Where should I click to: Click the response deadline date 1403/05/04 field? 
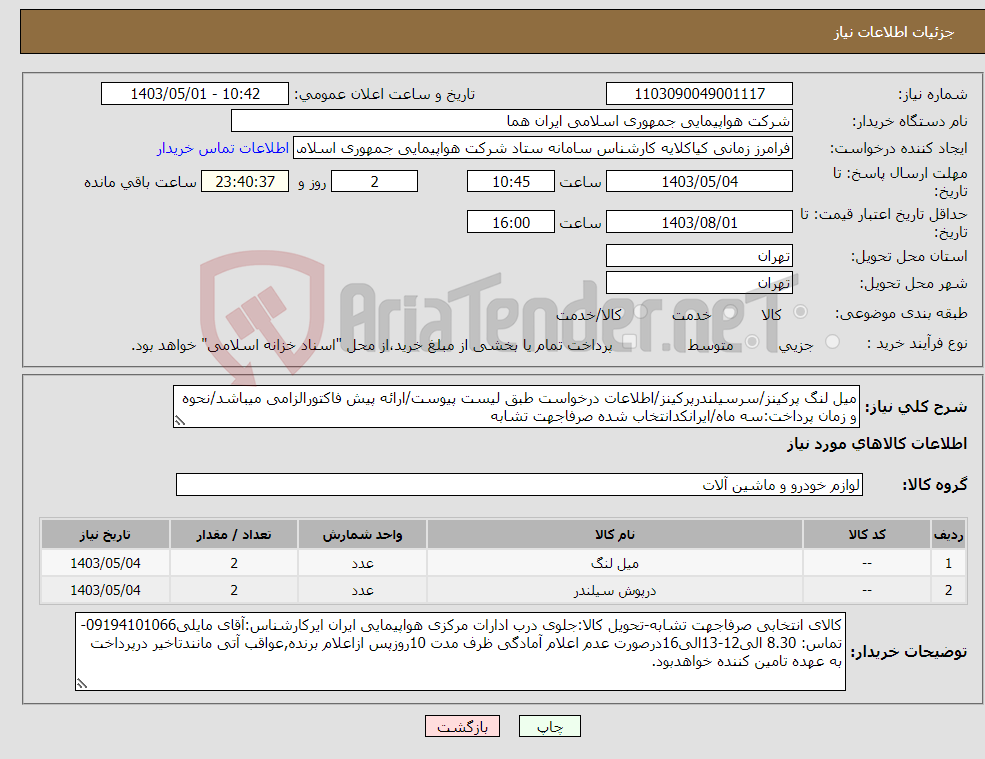point(699,182)
